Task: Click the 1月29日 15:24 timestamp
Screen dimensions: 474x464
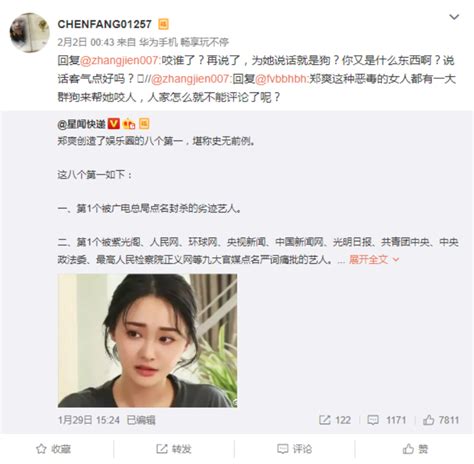Action: (89, 420)
